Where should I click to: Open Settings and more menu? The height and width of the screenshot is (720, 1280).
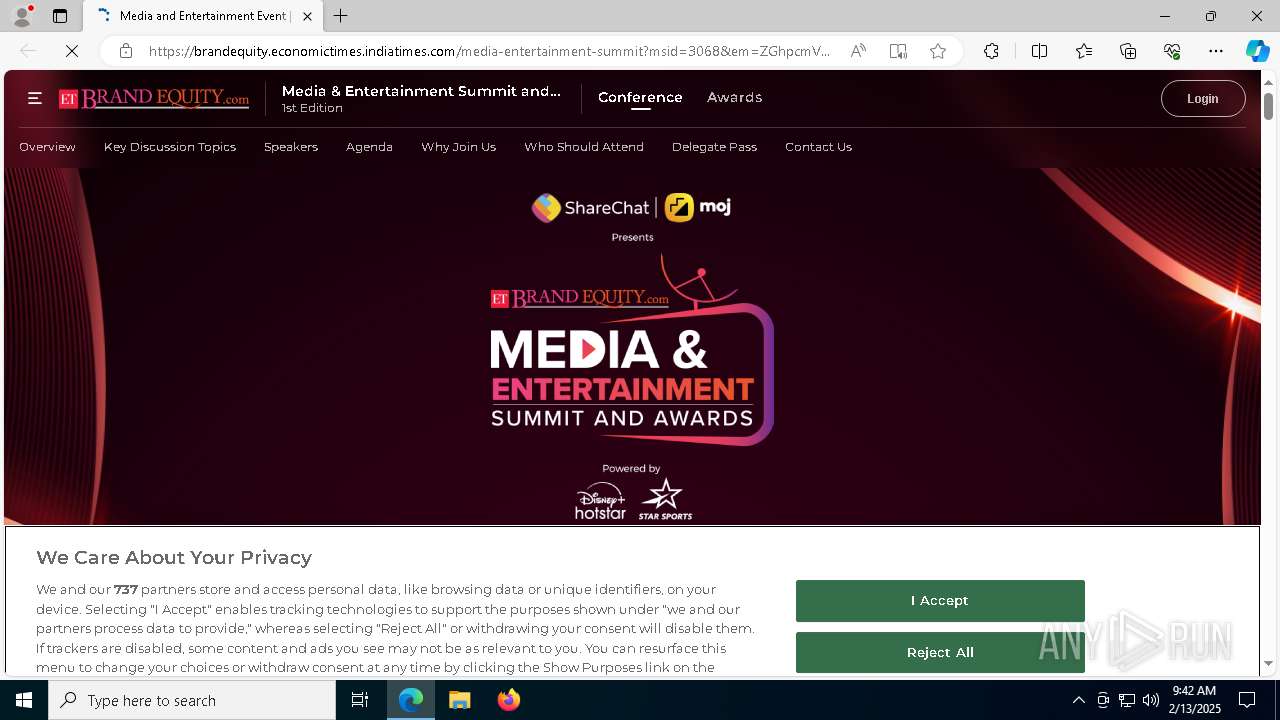coord(1216,51)
